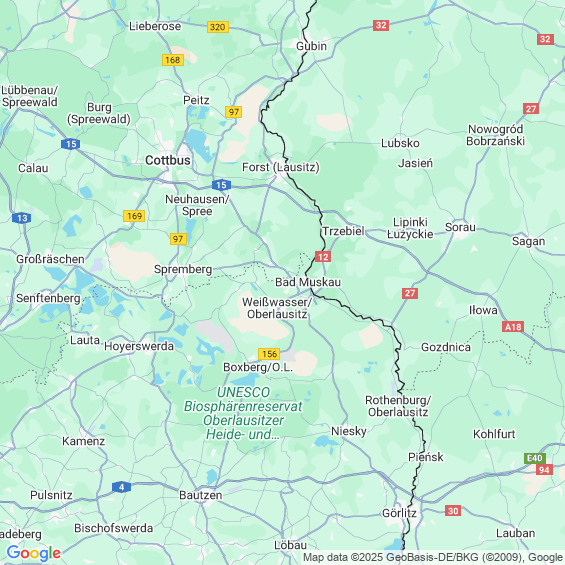Image resolution: width=565 pixels, height=565 pixels.
Task: Click the Hoyerswerda town label
Action: point(139,346)
